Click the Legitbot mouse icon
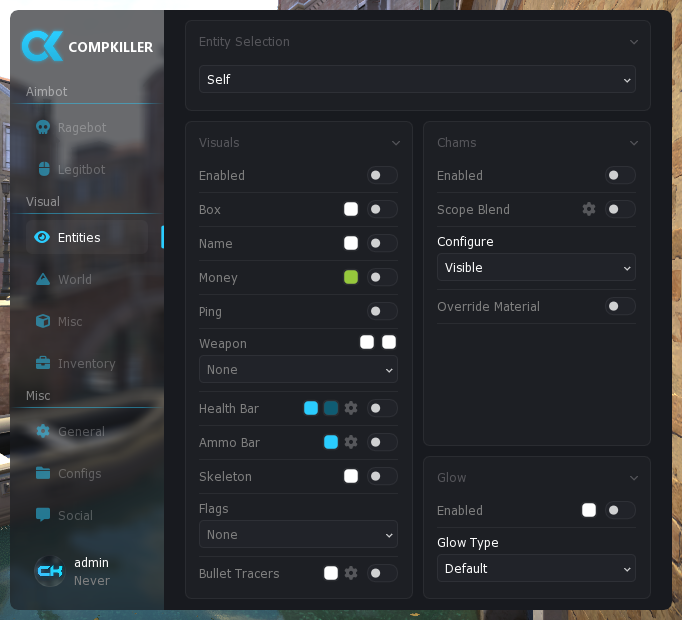The width and height of the screenshot is (682, 620). 44,169
